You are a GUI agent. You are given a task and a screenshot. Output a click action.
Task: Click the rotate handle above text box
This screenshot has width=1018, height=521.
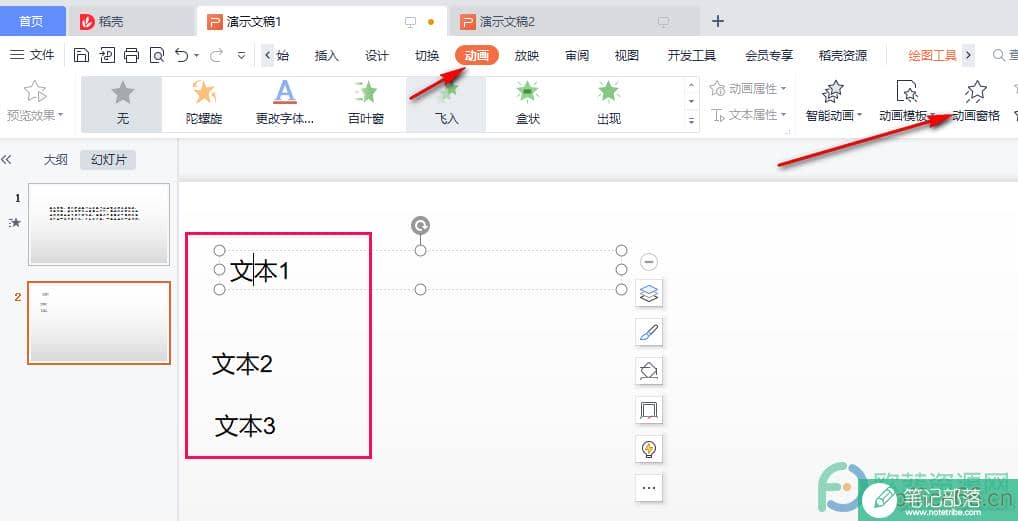[421, 225]
